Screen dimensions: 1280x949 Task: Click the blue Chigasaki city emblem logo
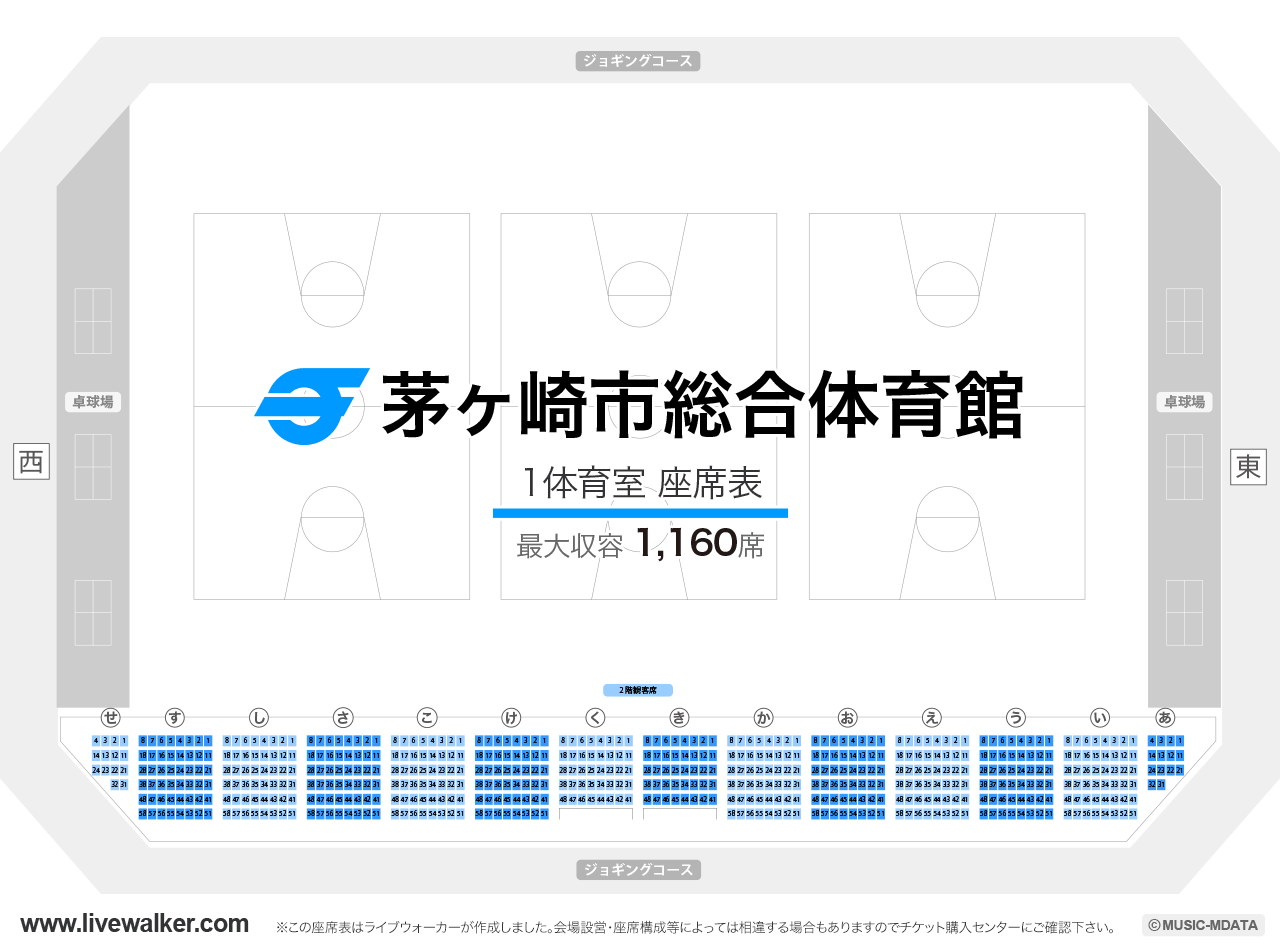[312, 407]
